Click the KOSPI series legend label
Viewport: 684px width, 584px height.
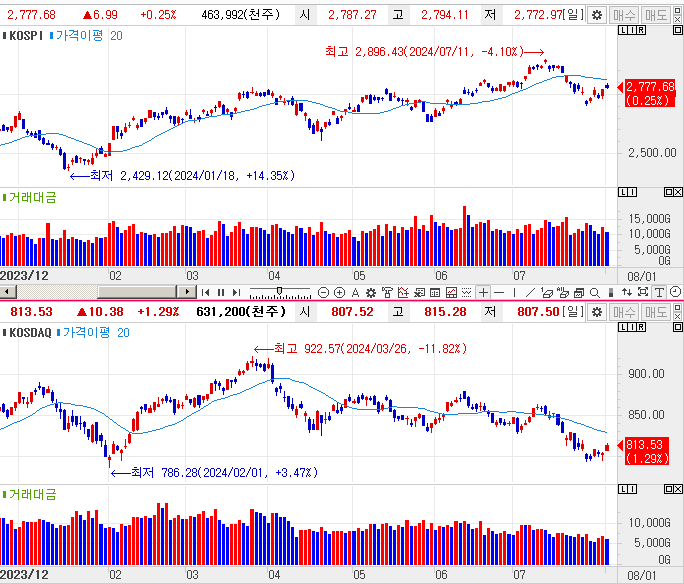point(23,36)
